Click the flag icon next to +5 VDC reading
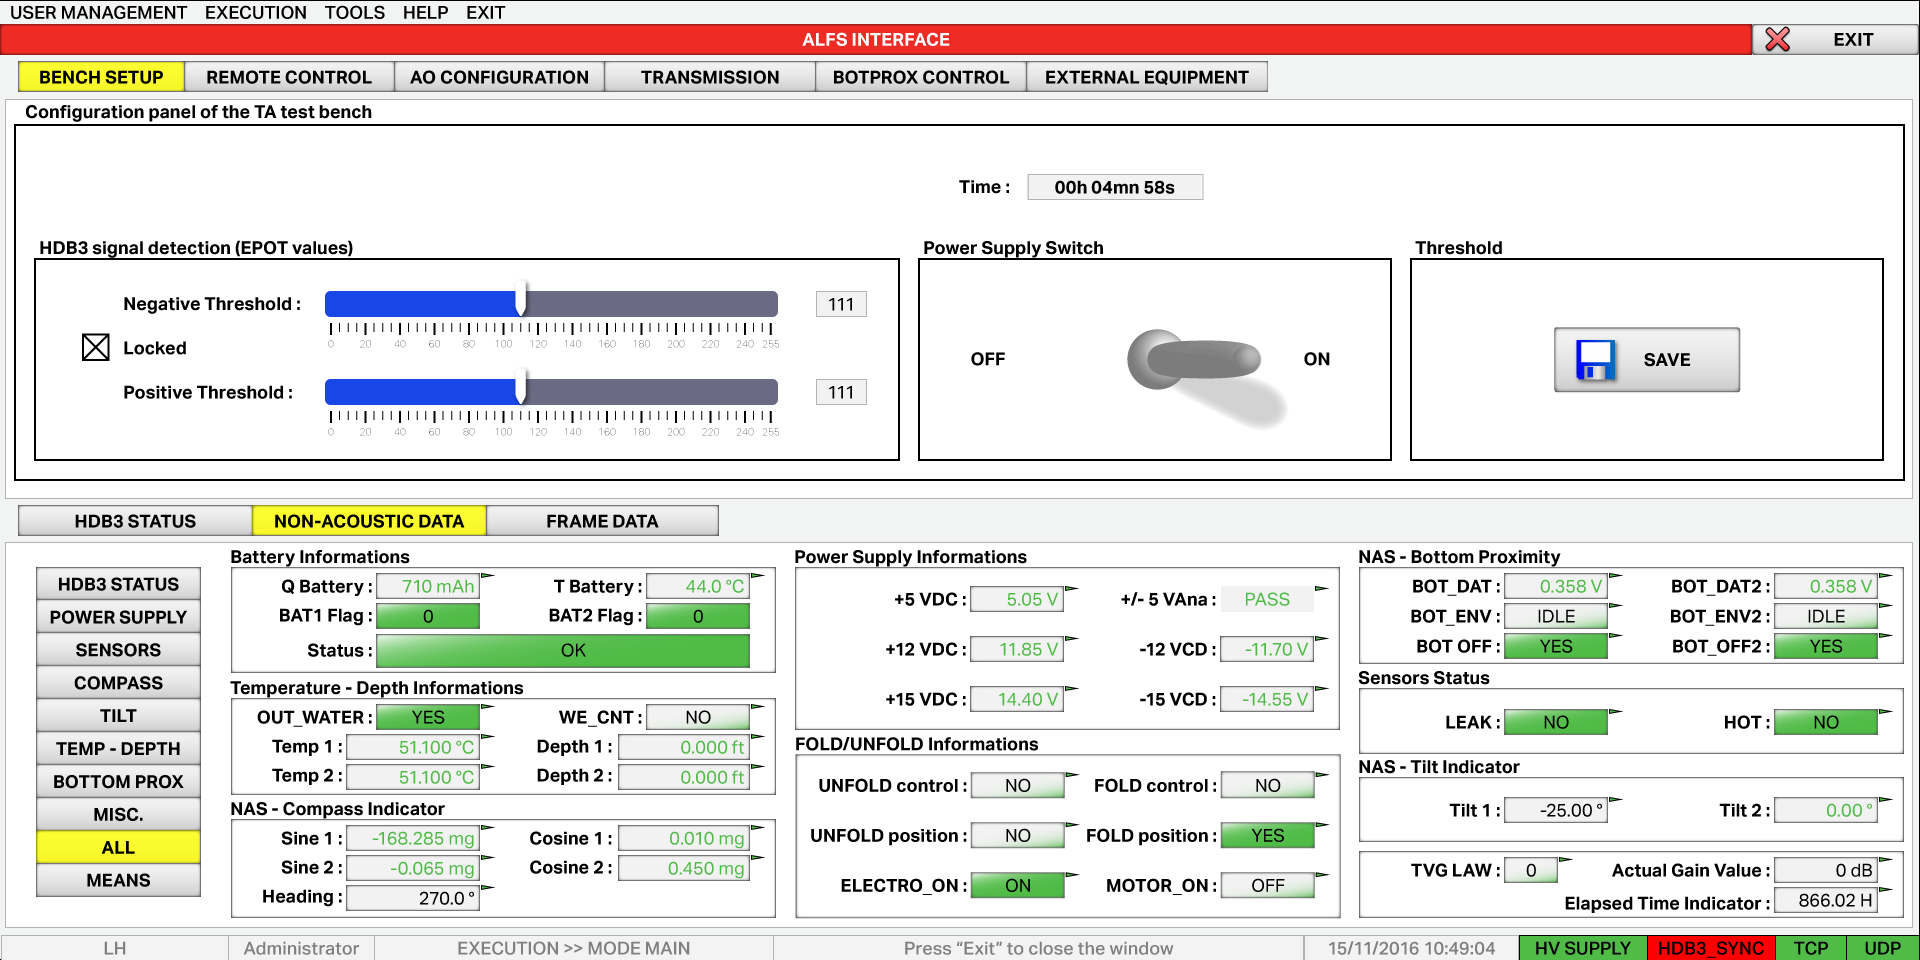Image resolution: width=1920 pixels, height=960 pixels. (x=1074, y=588)
